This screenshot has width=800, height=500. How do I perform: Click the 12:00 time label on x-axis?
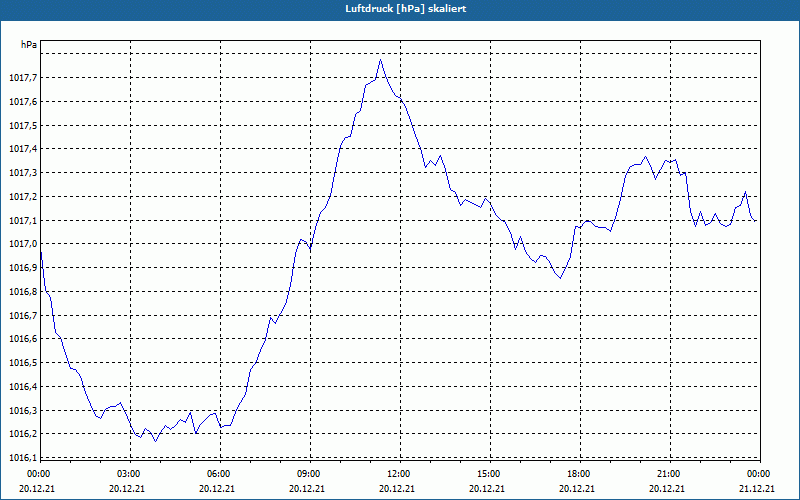tap(400, 474)
